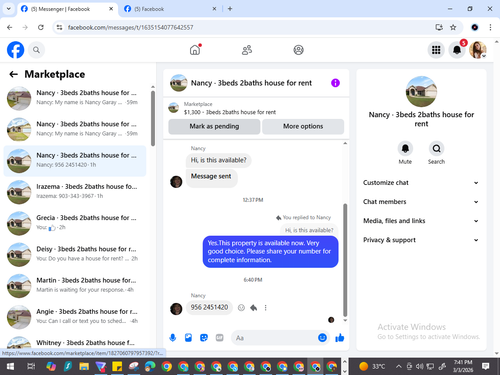The width and height of the screenshot is (500, 375).
Task: Open the volume icon in system tray
Action: point(420,367)
